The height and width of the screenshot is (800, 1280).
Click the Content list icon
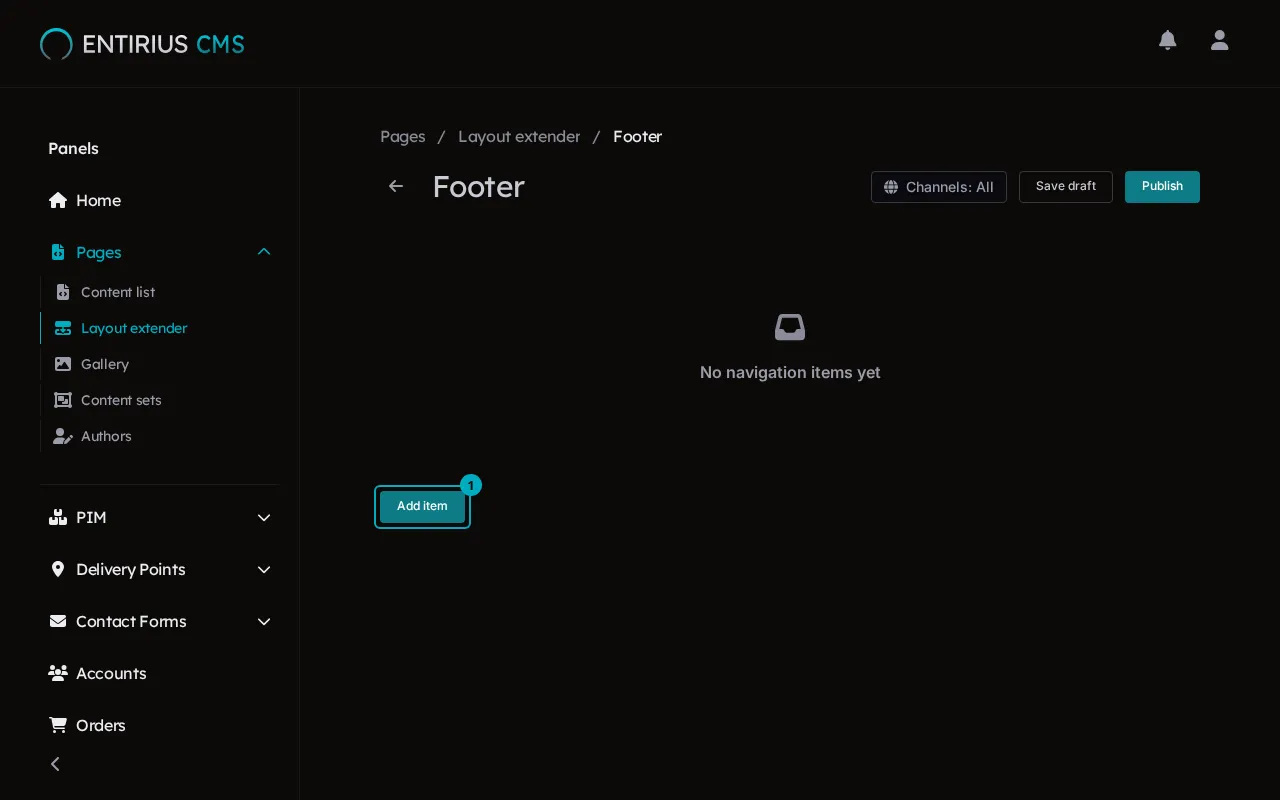[63, 292]
